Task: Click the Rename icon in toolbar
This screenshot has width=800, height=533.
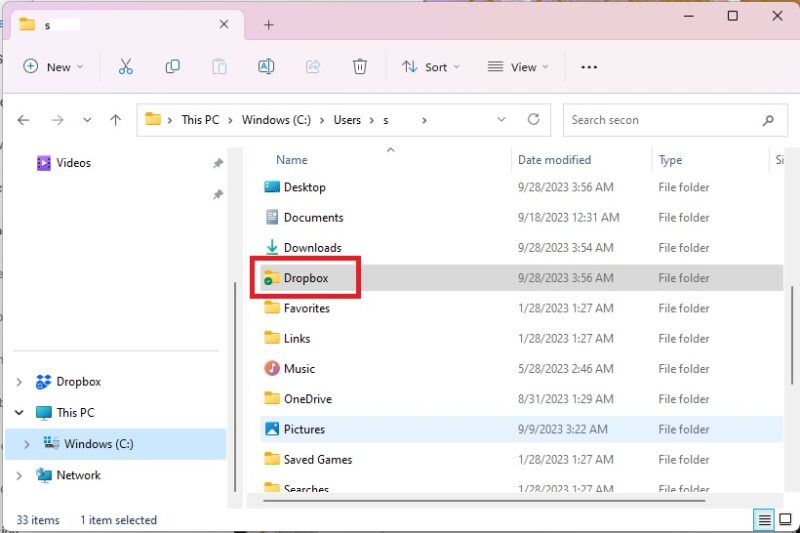Action: (266, 67)
